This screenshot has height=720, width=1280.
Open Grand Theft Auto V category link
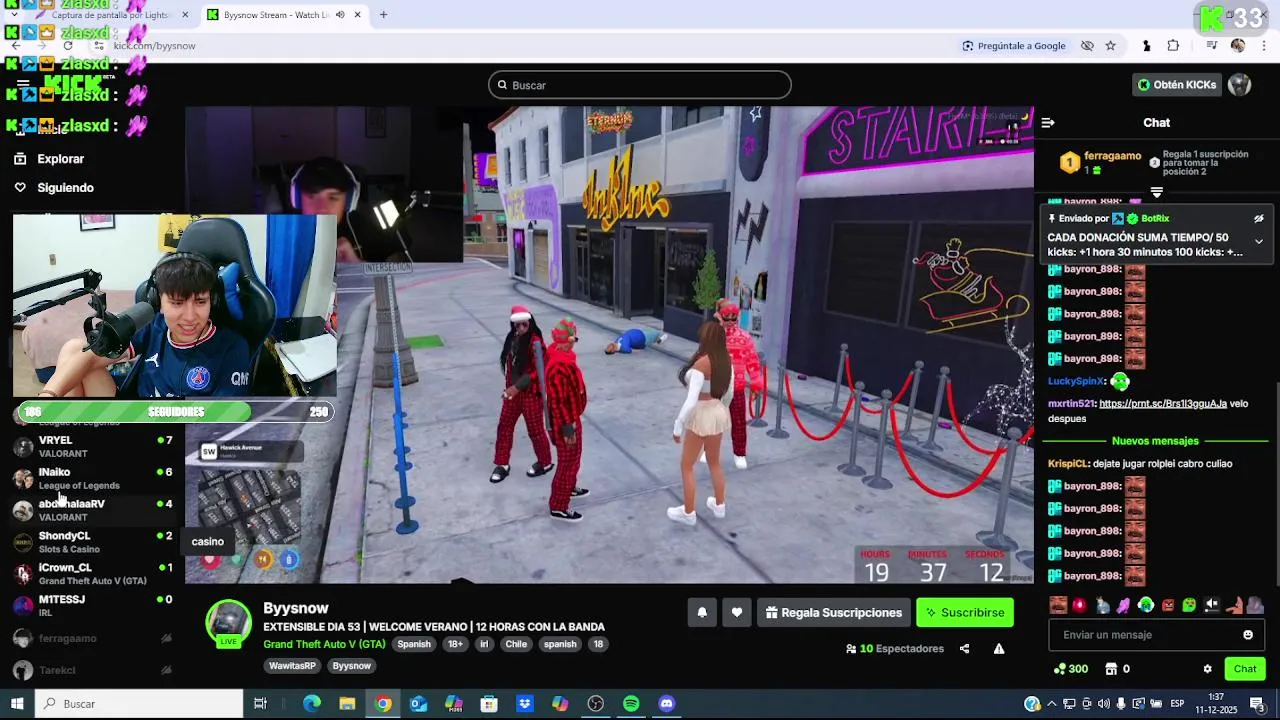(x=324, y=644)
